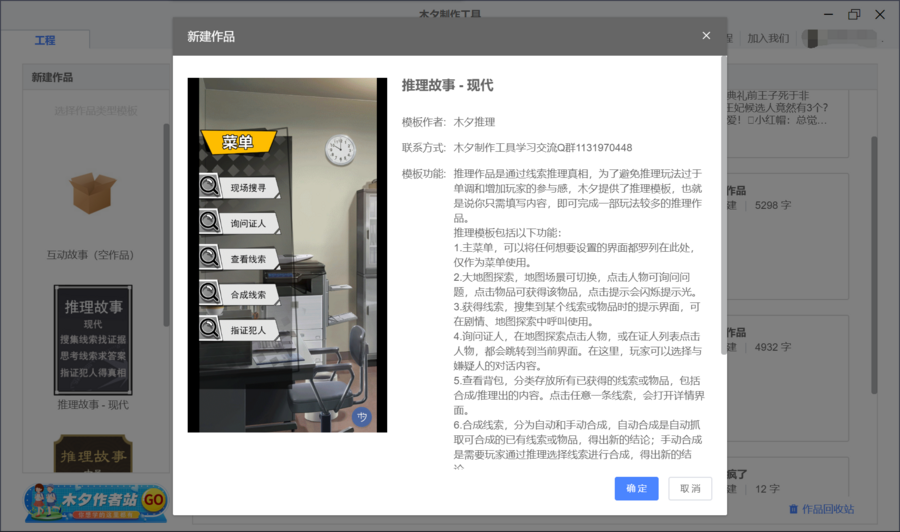
Task: Click the 查看线索 magnifier icon in the preview
Action: pos(210,257)
